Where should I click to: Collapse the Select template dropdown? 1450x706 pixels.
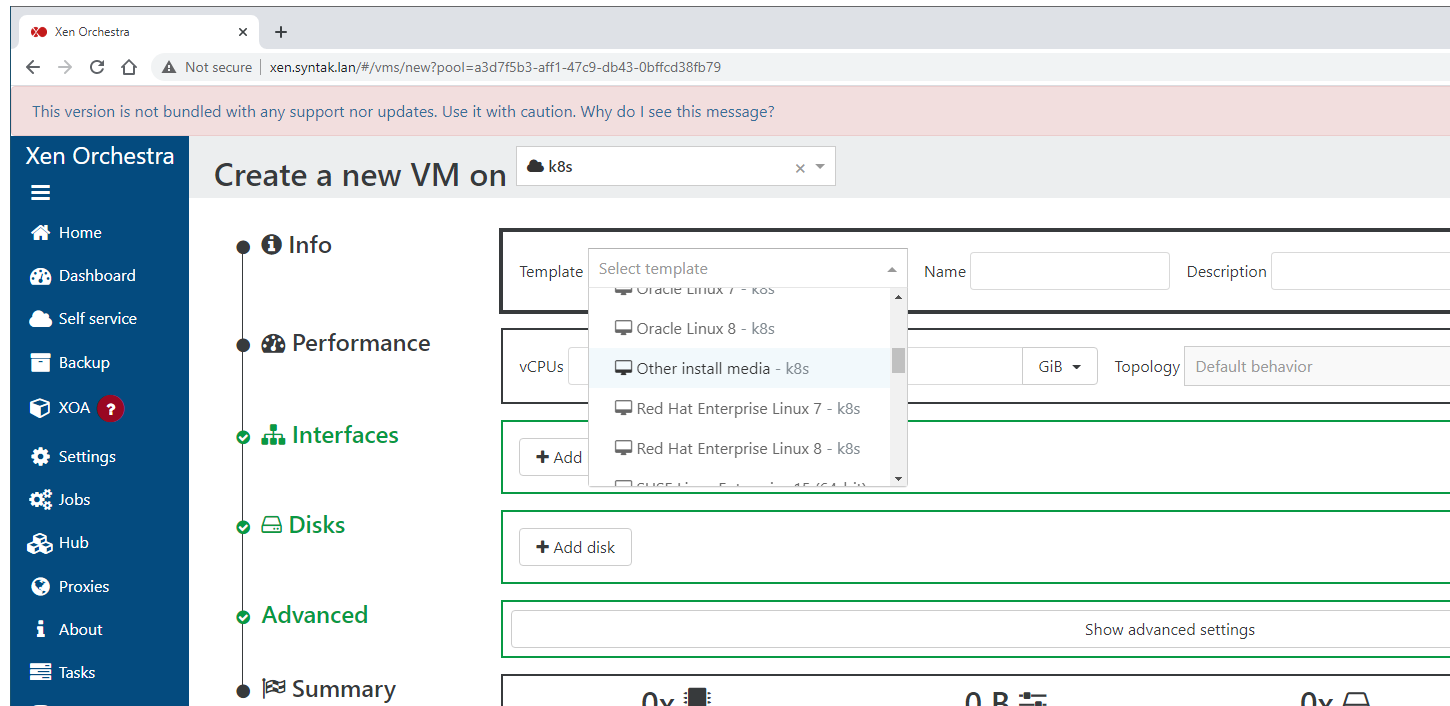point(891,269)
